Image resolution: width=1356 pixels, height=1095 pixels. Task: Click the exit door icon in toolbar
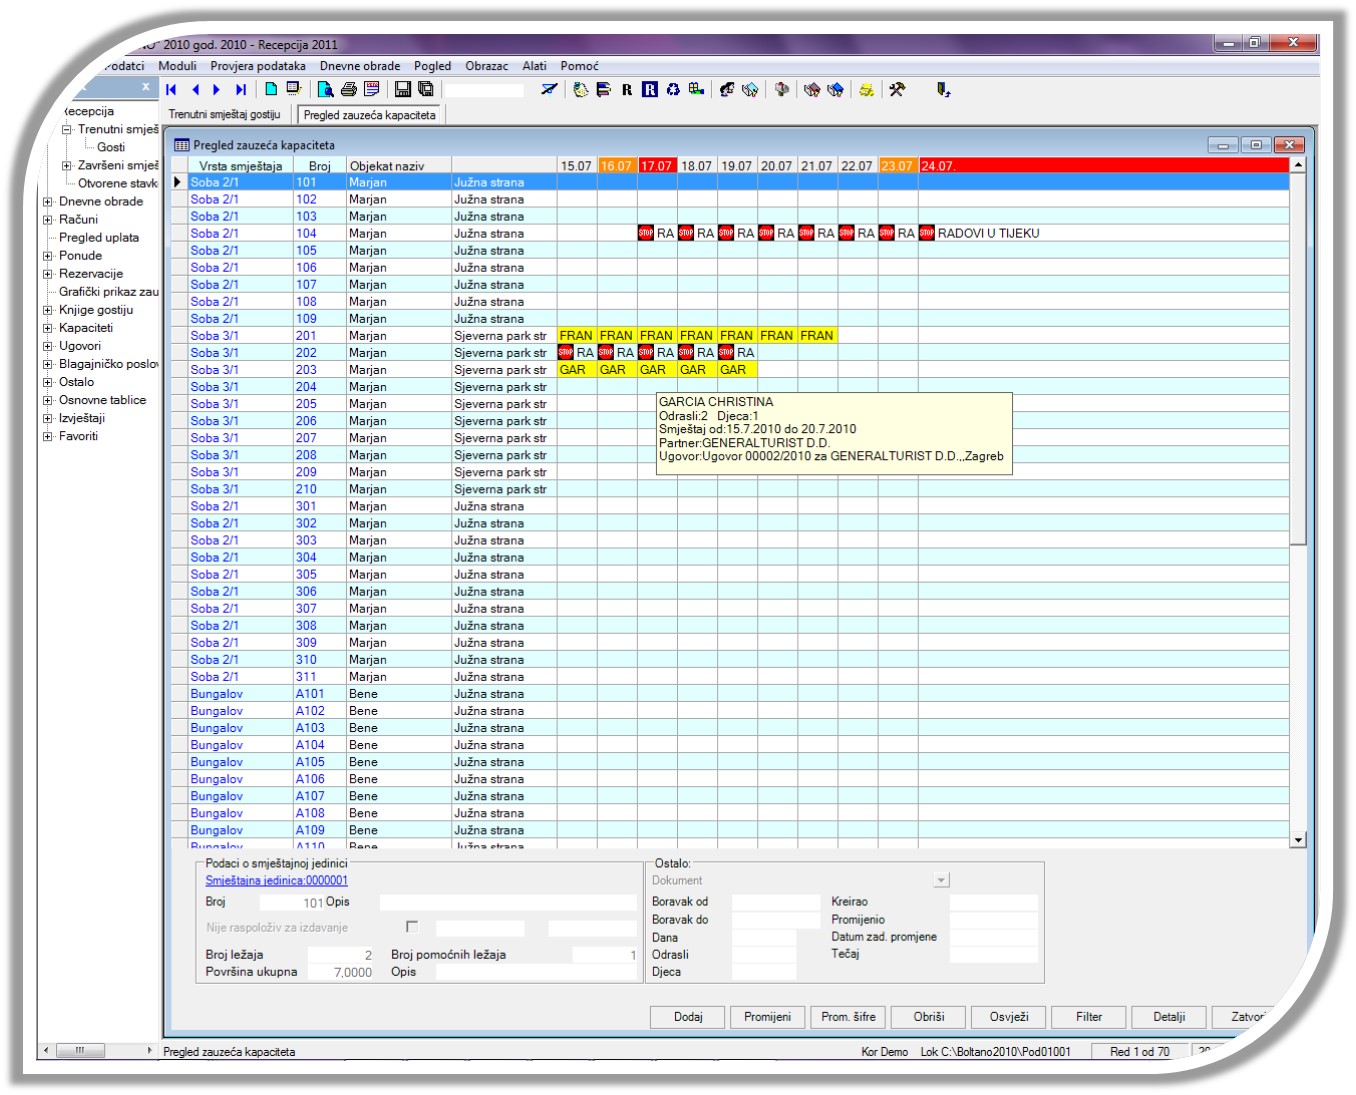942,90
